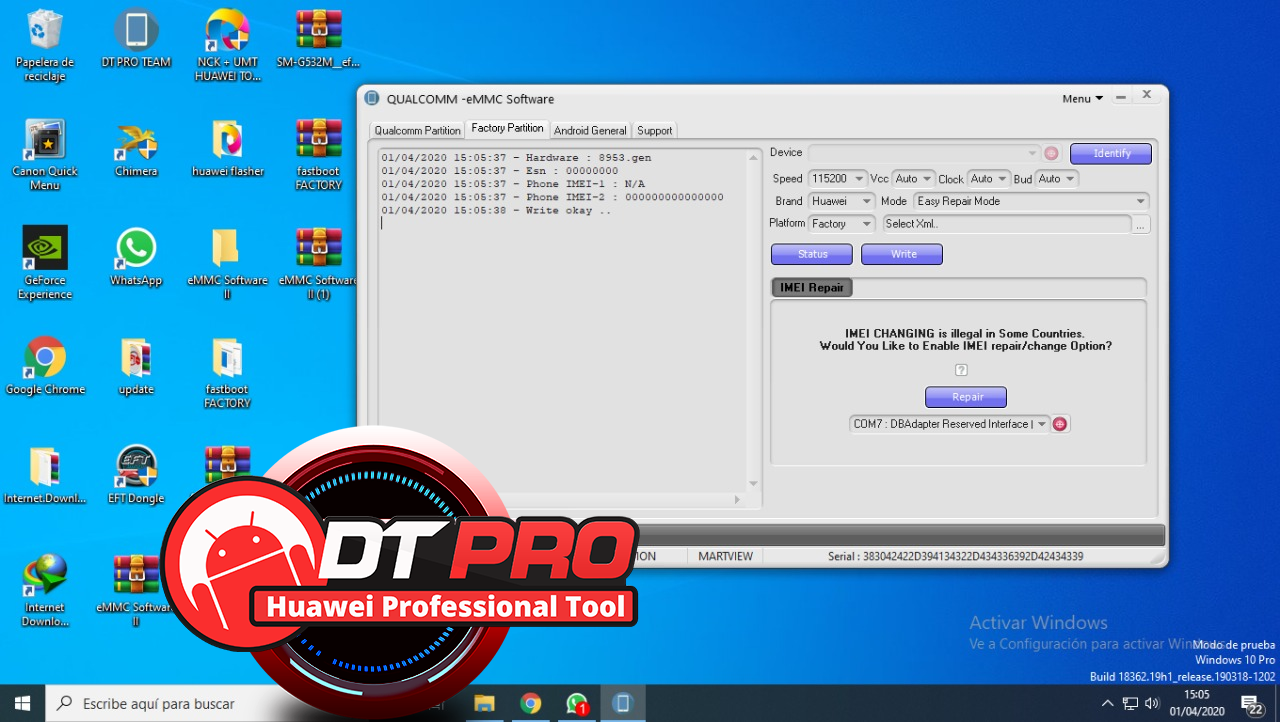Switch to the Android General tab
This screenshot has width=1280, height=722.
590,130
